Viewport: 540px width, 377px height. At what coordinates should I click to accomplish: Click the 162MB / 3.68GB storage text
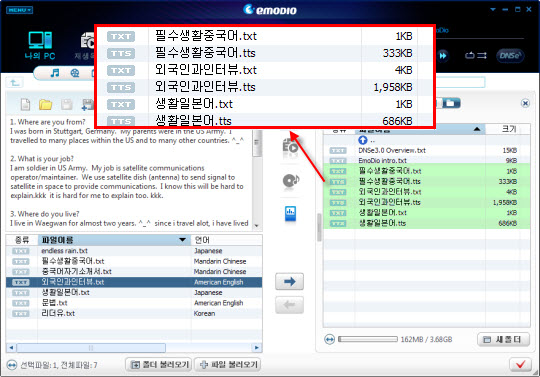tap(426, 339)
